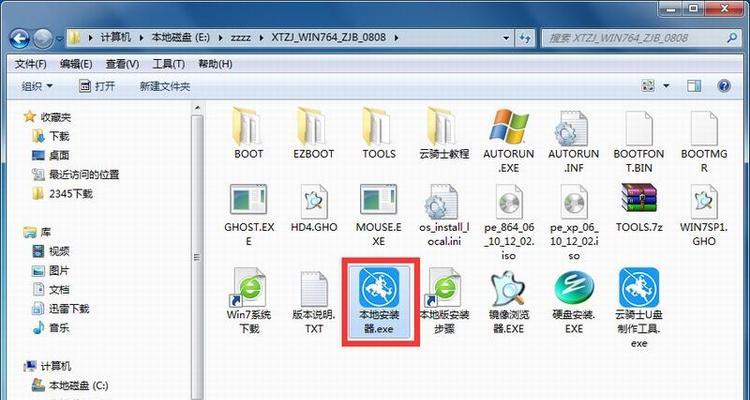Click the Back navigation arrow

[x=20, y=38]
